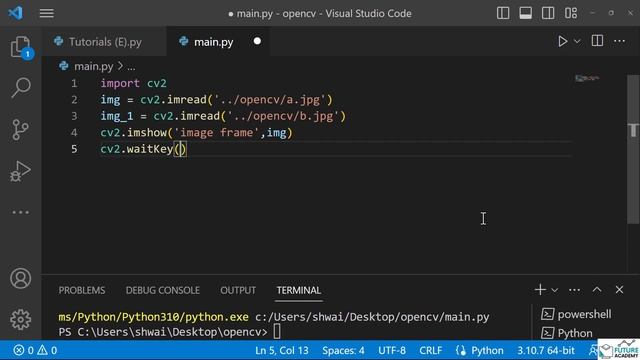This screenshot has width=640, height=360.
Task: Toggle the primary side bar
Action: coord(503,13)
